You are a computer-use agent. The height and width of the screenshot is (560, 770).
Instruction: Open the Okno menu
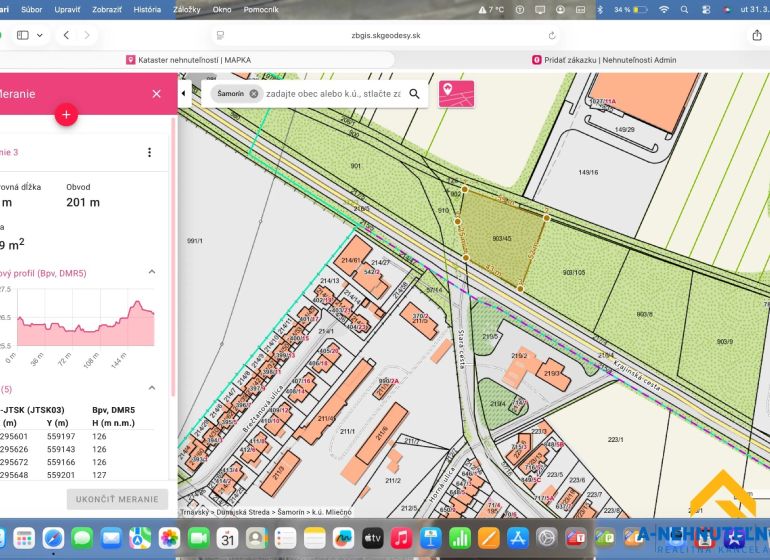222,9
